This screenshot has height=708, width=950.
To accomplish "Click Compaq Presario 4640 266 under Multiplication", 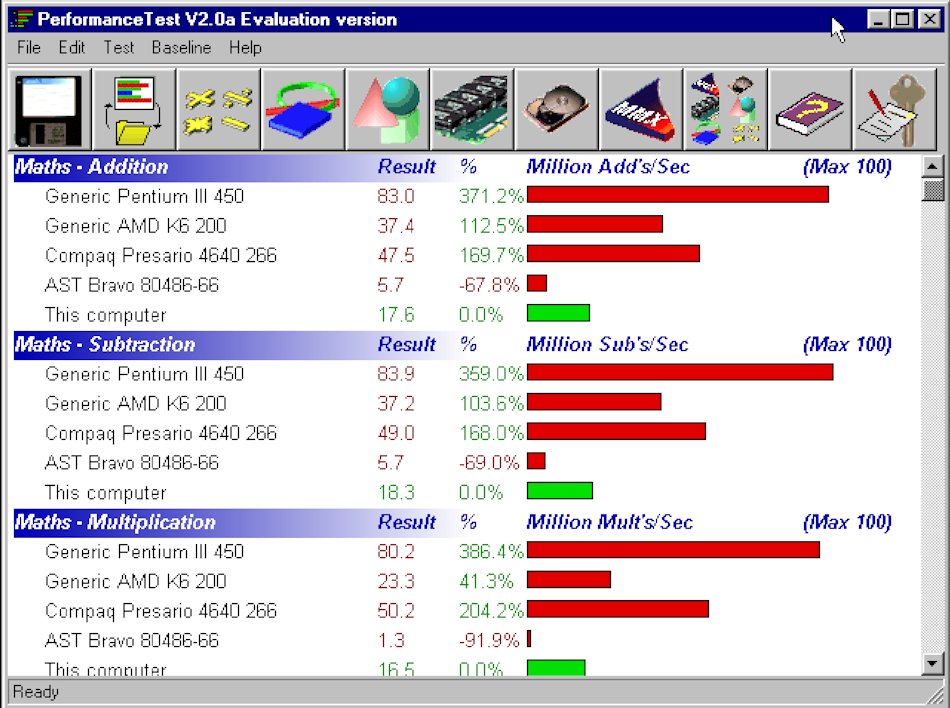I will click(161, 610).
